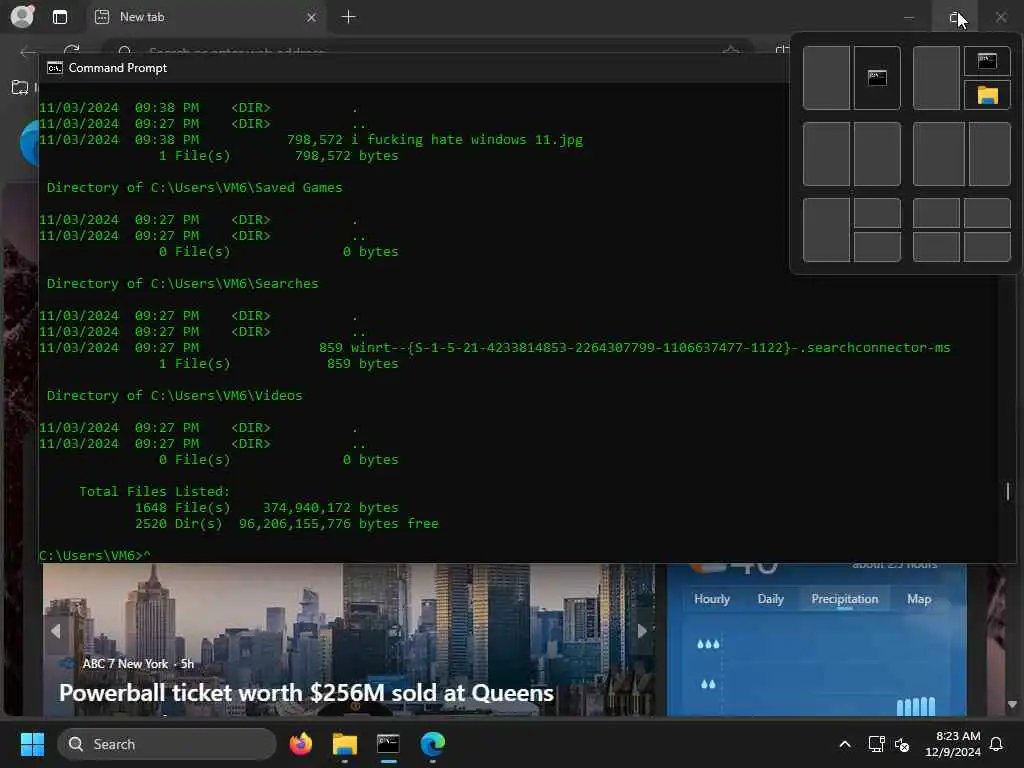
Task: Open ABC 7 New York source link
Action: click(x=125, y=664)
